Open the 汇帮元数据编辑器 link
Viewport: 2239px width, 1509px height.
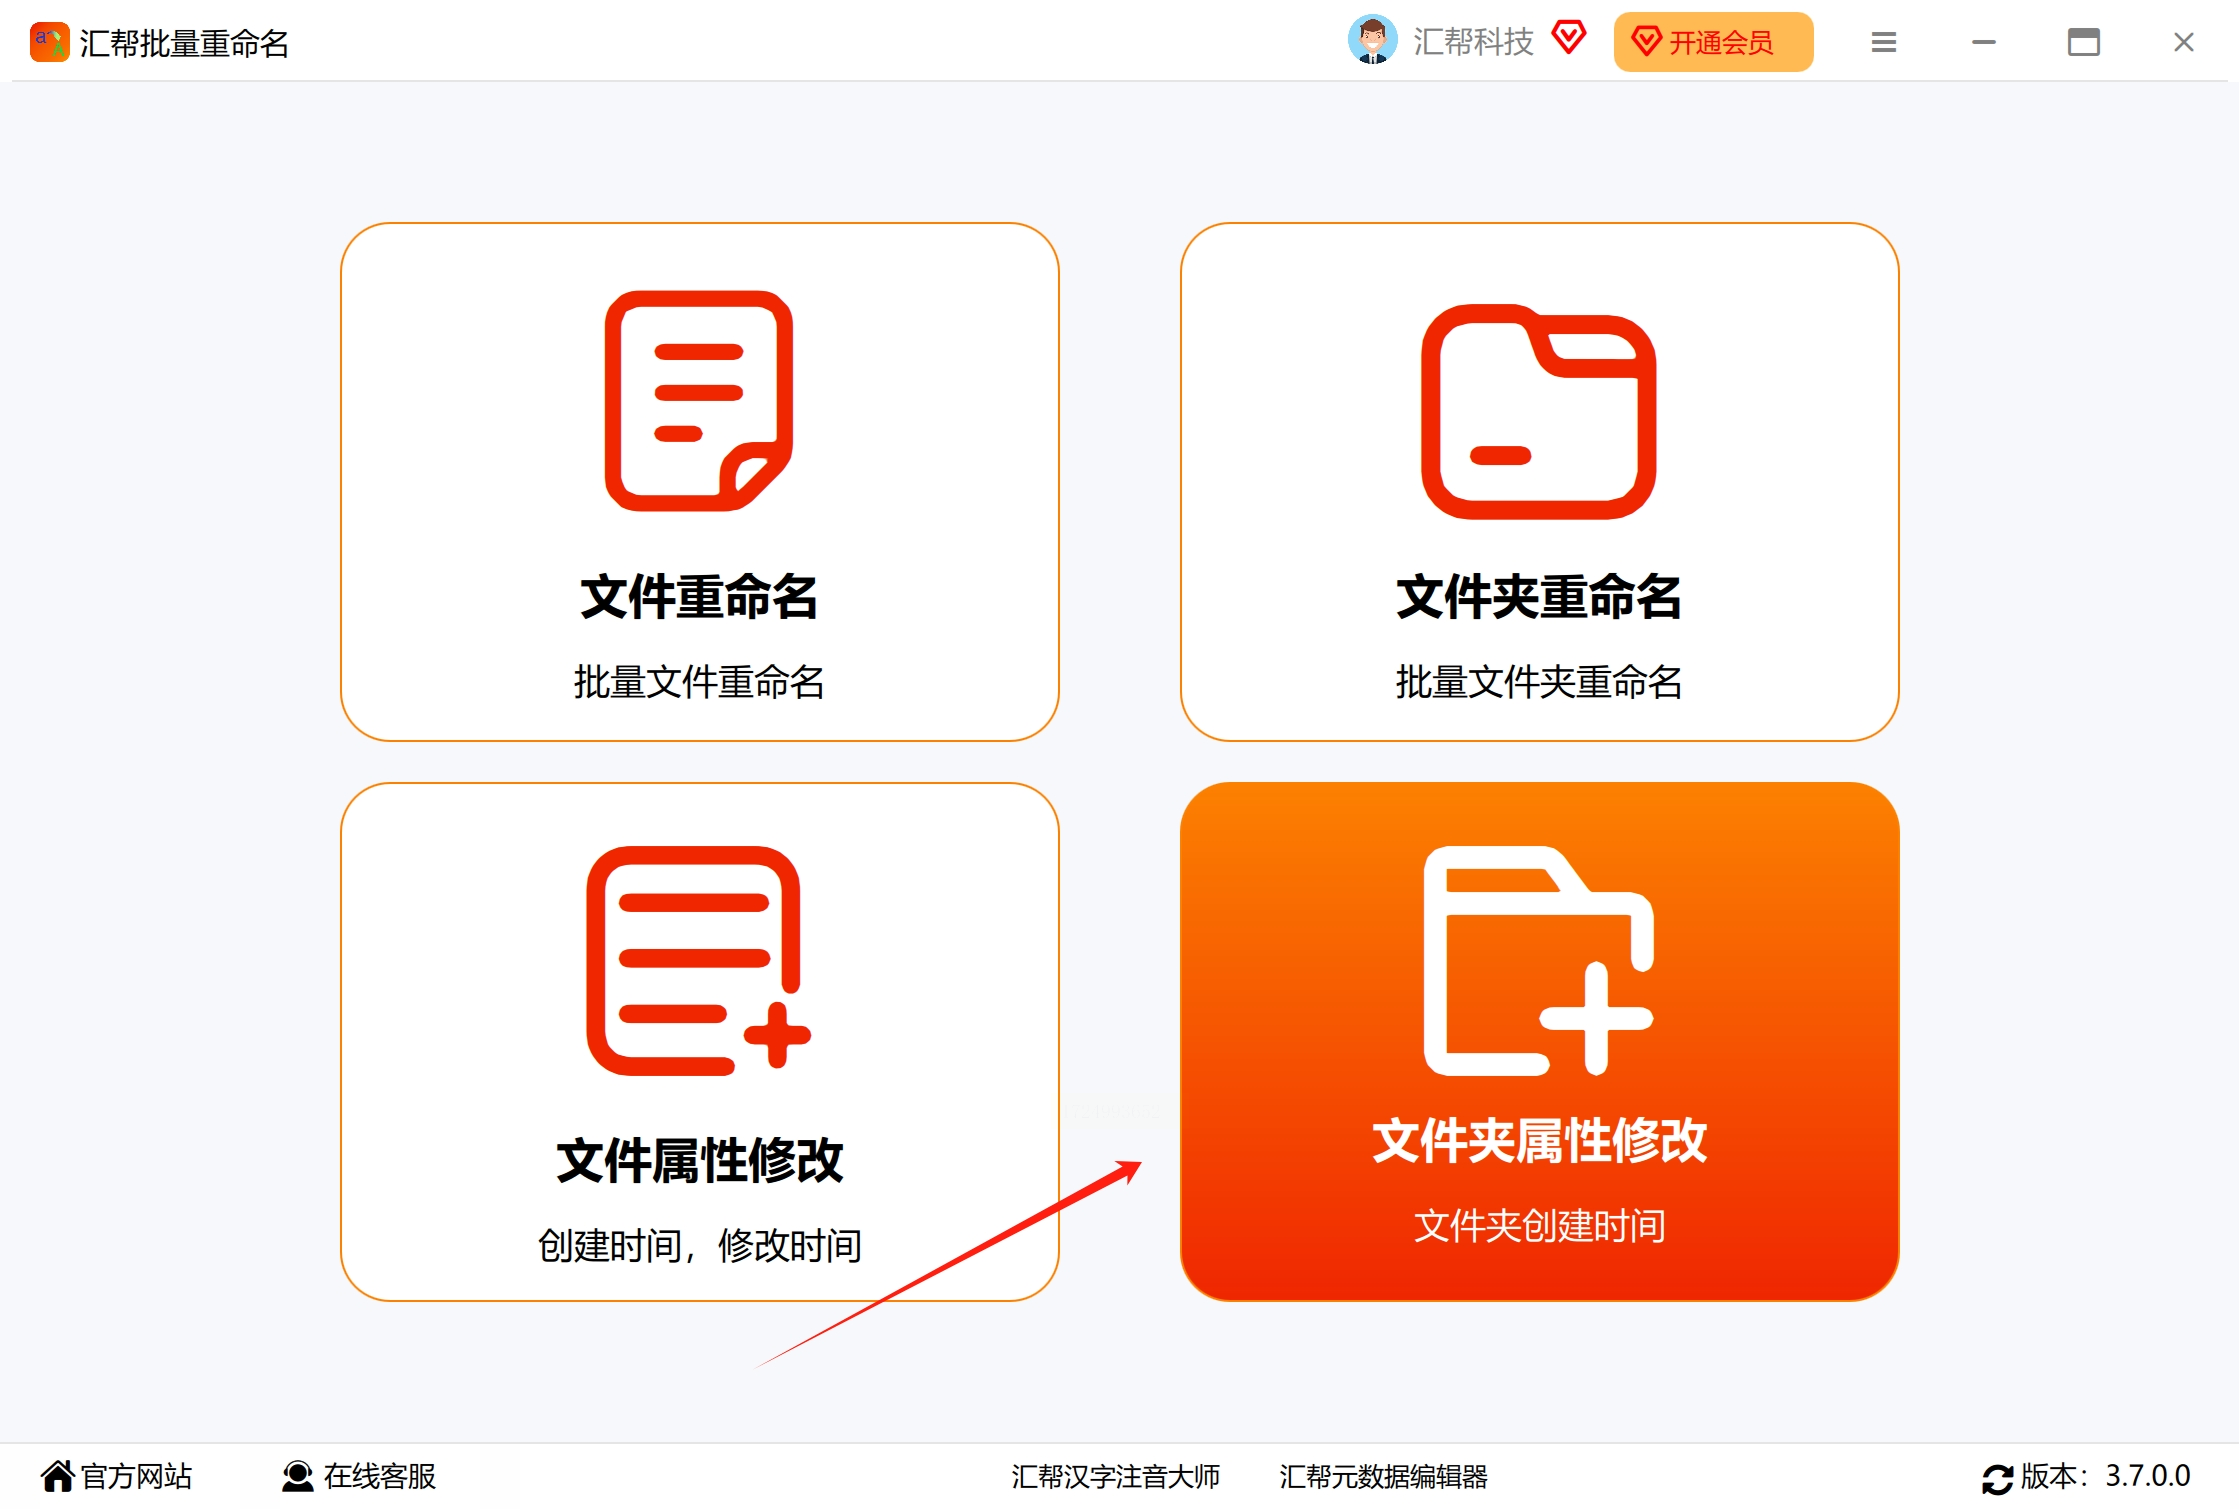(1383, 1476)
